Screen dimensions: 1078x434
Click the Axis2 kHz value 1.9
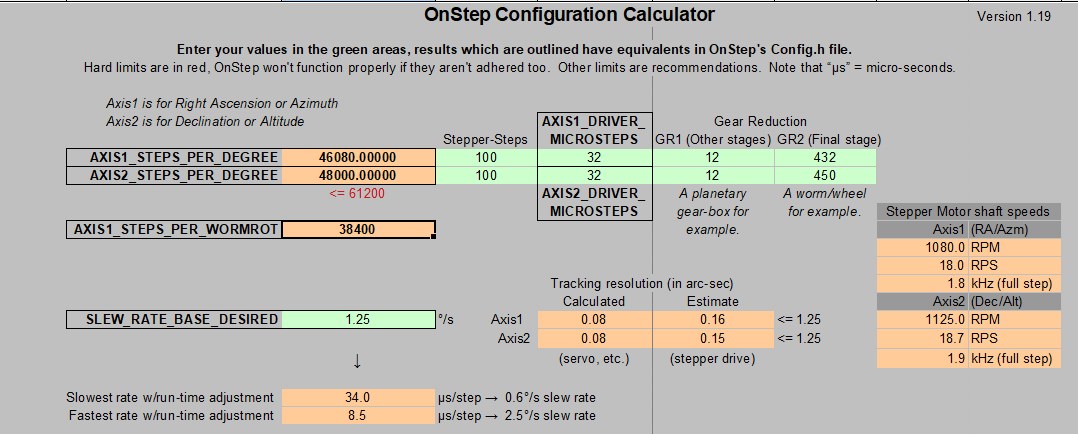(x=923, y=358)
